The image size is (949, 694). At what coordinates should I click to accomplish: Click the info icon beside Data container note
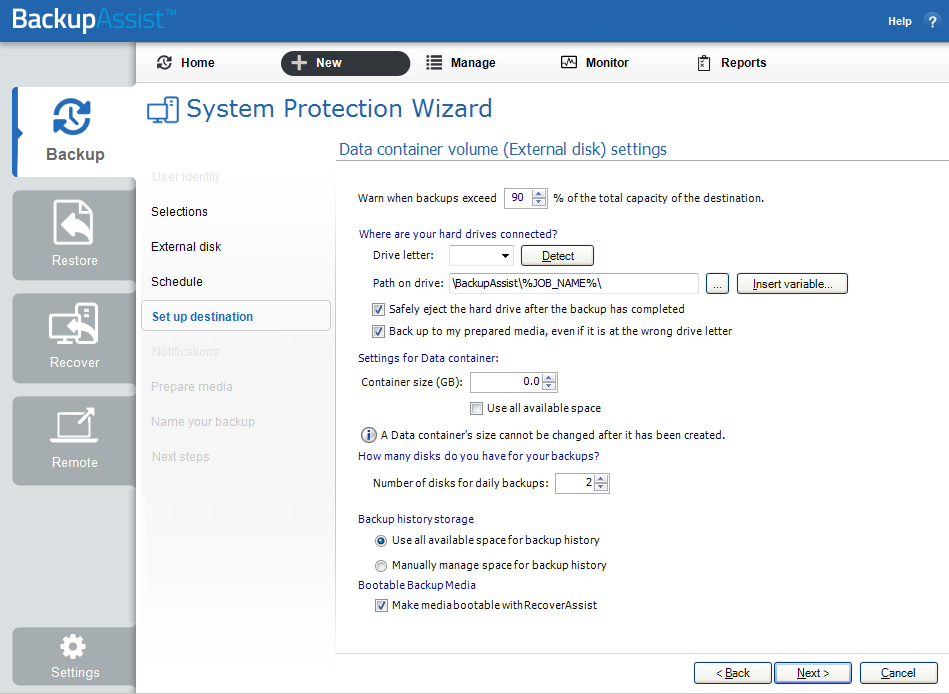(368, 435)
